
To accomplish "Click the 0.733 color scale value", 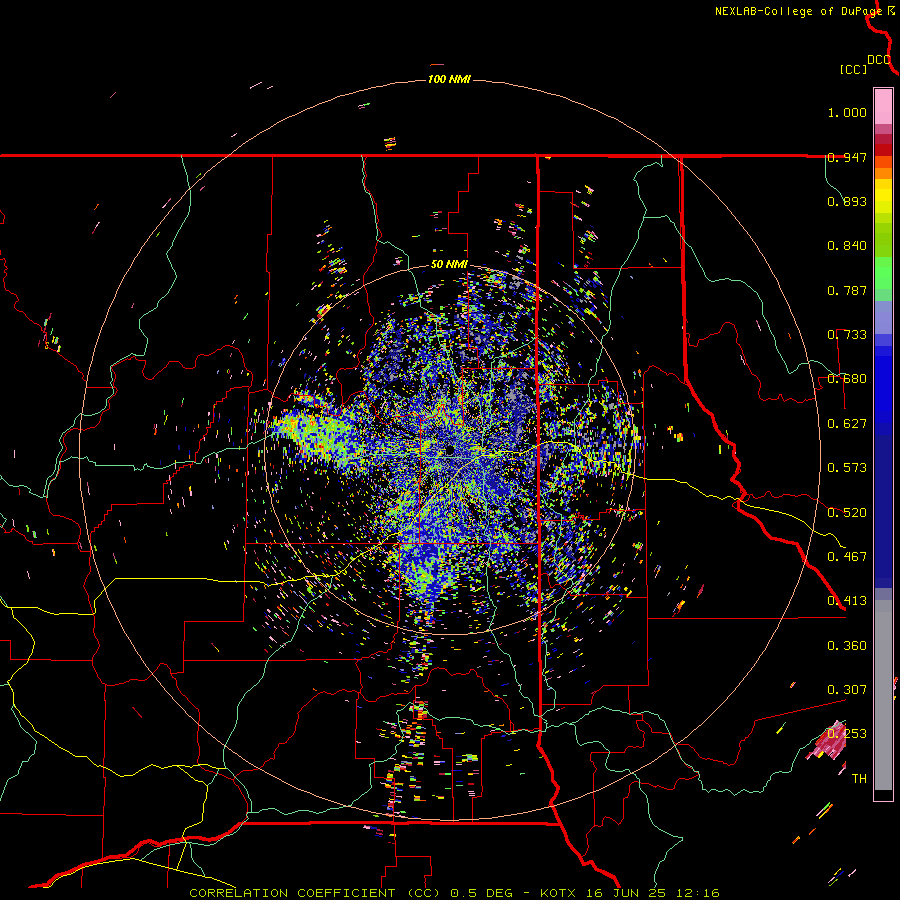I will point(847,335).
